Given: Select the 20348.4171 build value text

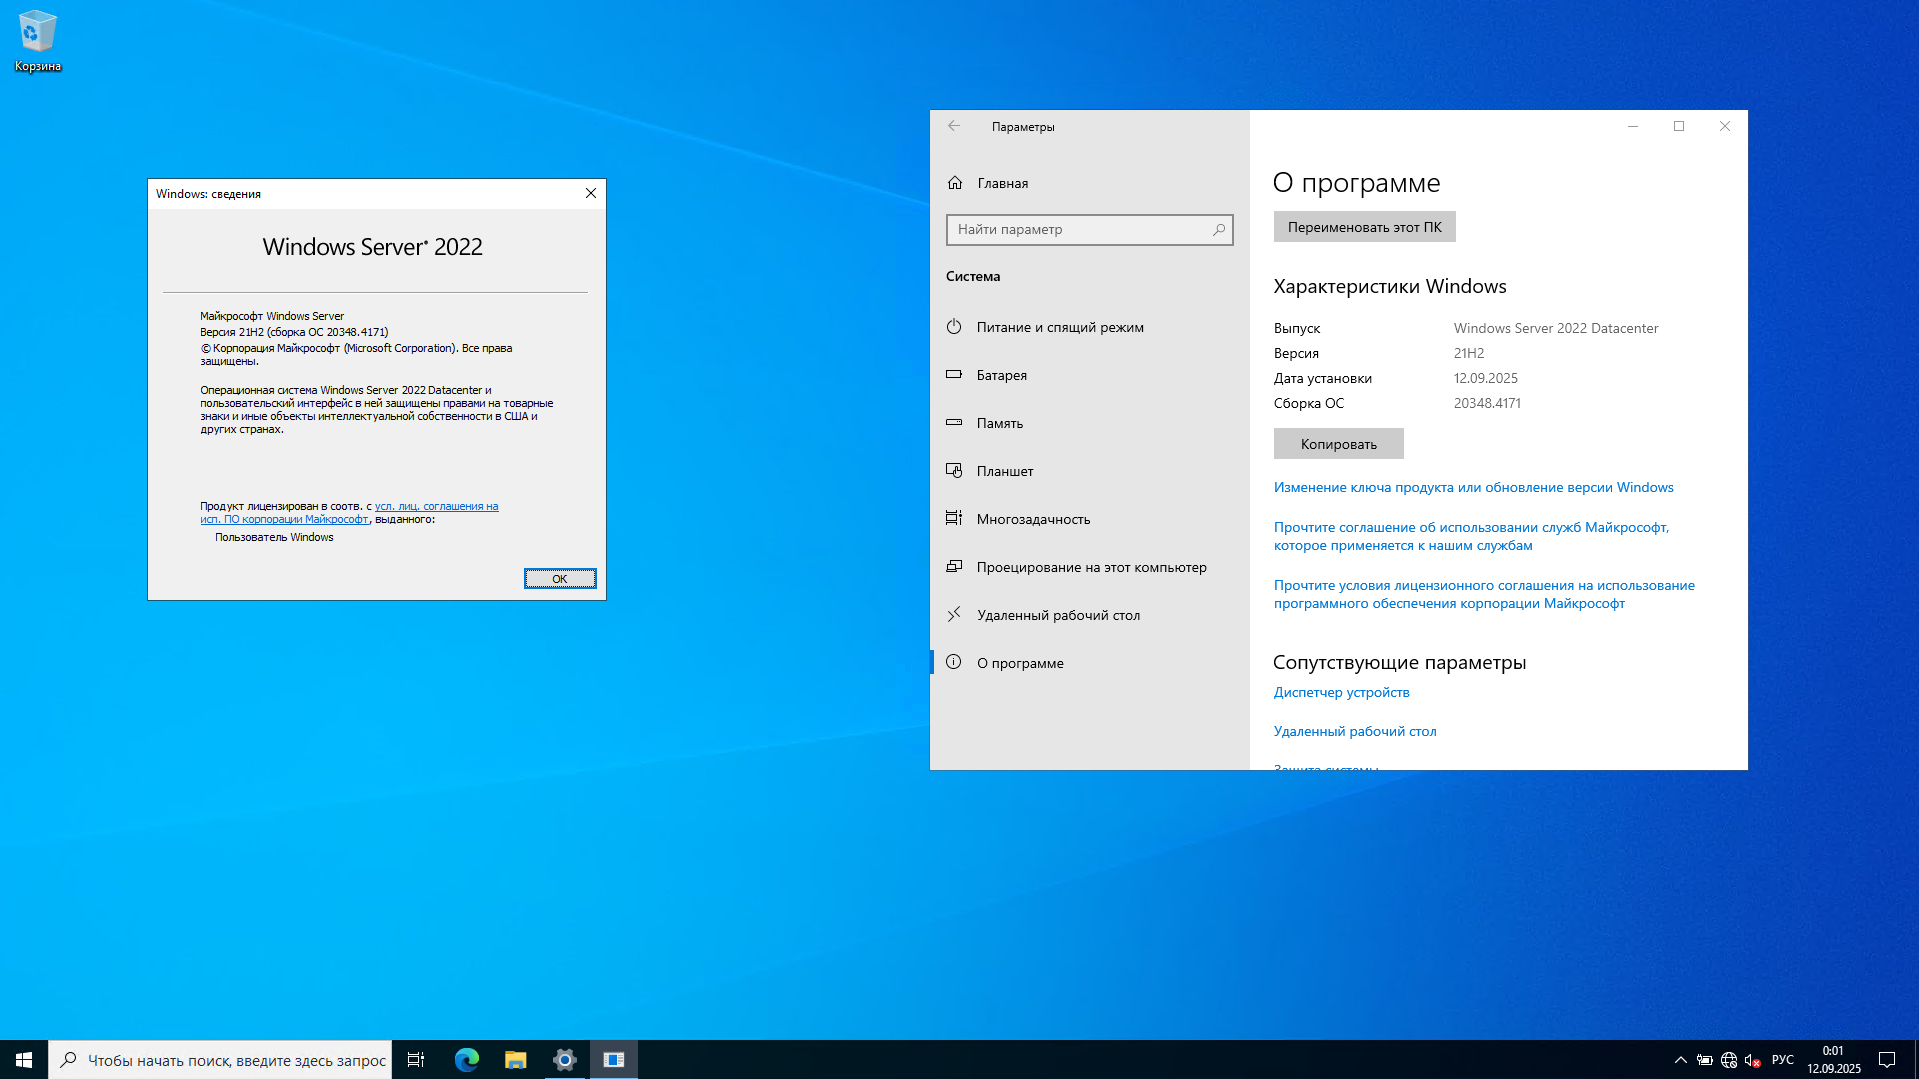Looking at the screenshot, I should (x=1487, y=403).
